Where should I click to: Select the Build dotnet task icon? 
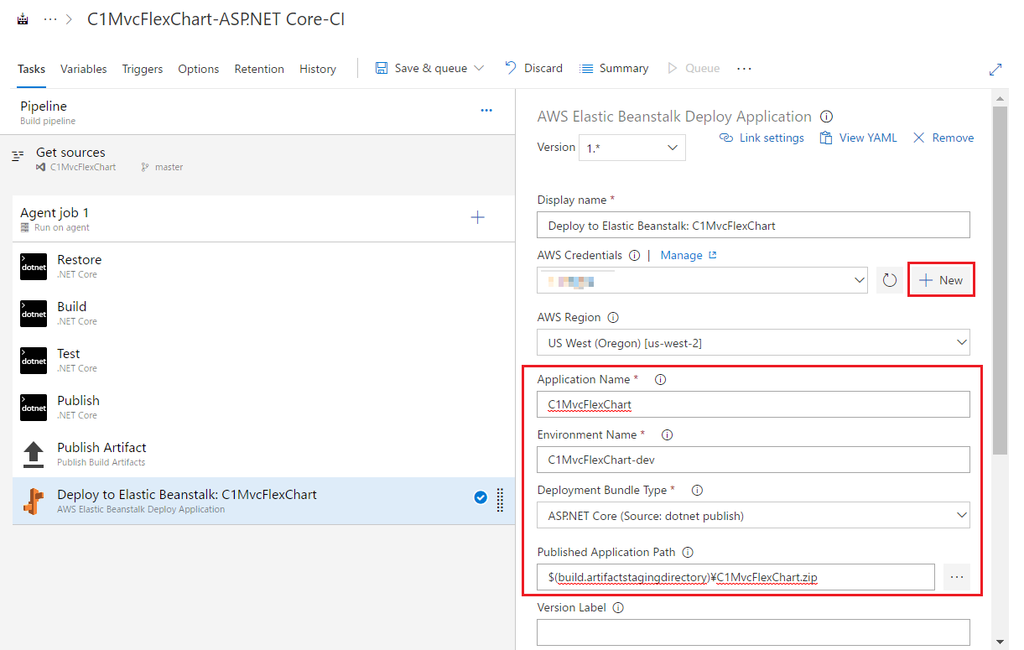(x=33, y=314)
